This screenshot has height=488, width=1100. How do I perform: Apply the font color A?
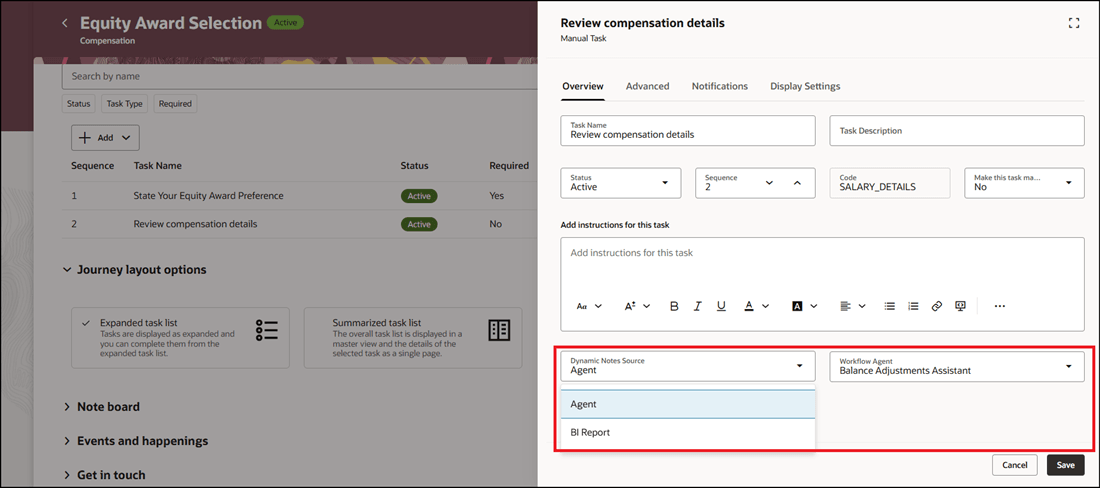[x=749, y=306]
